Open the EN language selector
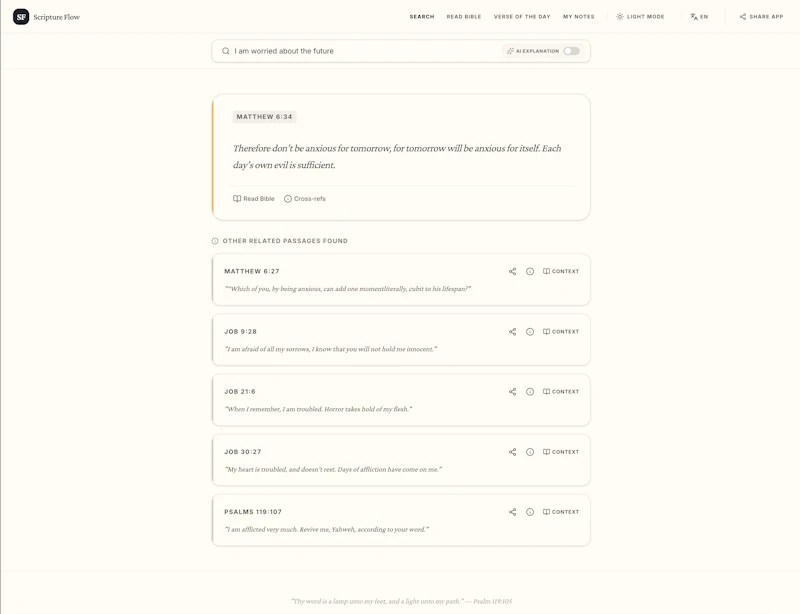Image resolution: width=800 pixels, height=614 pixels. (699, 17)
